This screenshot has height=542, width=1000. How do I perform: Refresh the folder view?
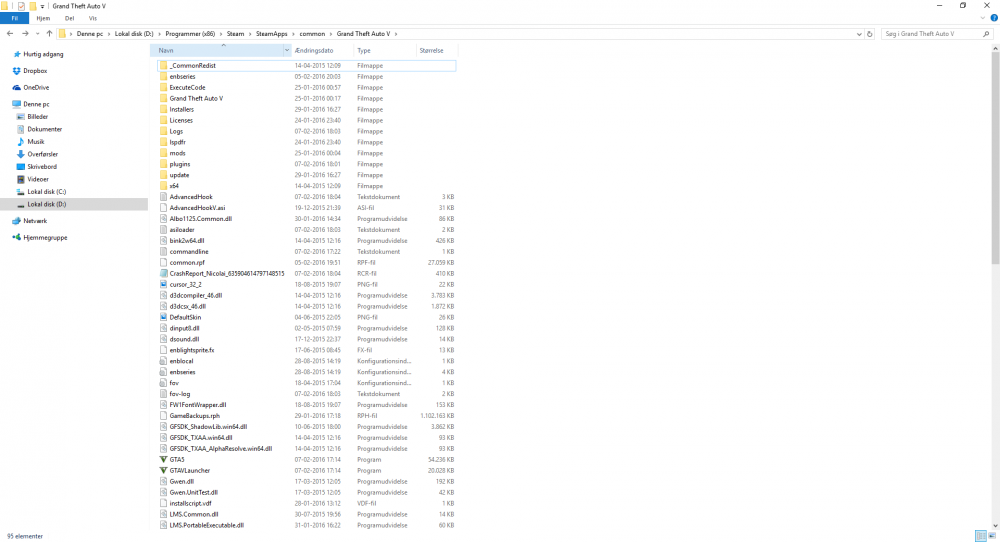(x=869, y=34)
